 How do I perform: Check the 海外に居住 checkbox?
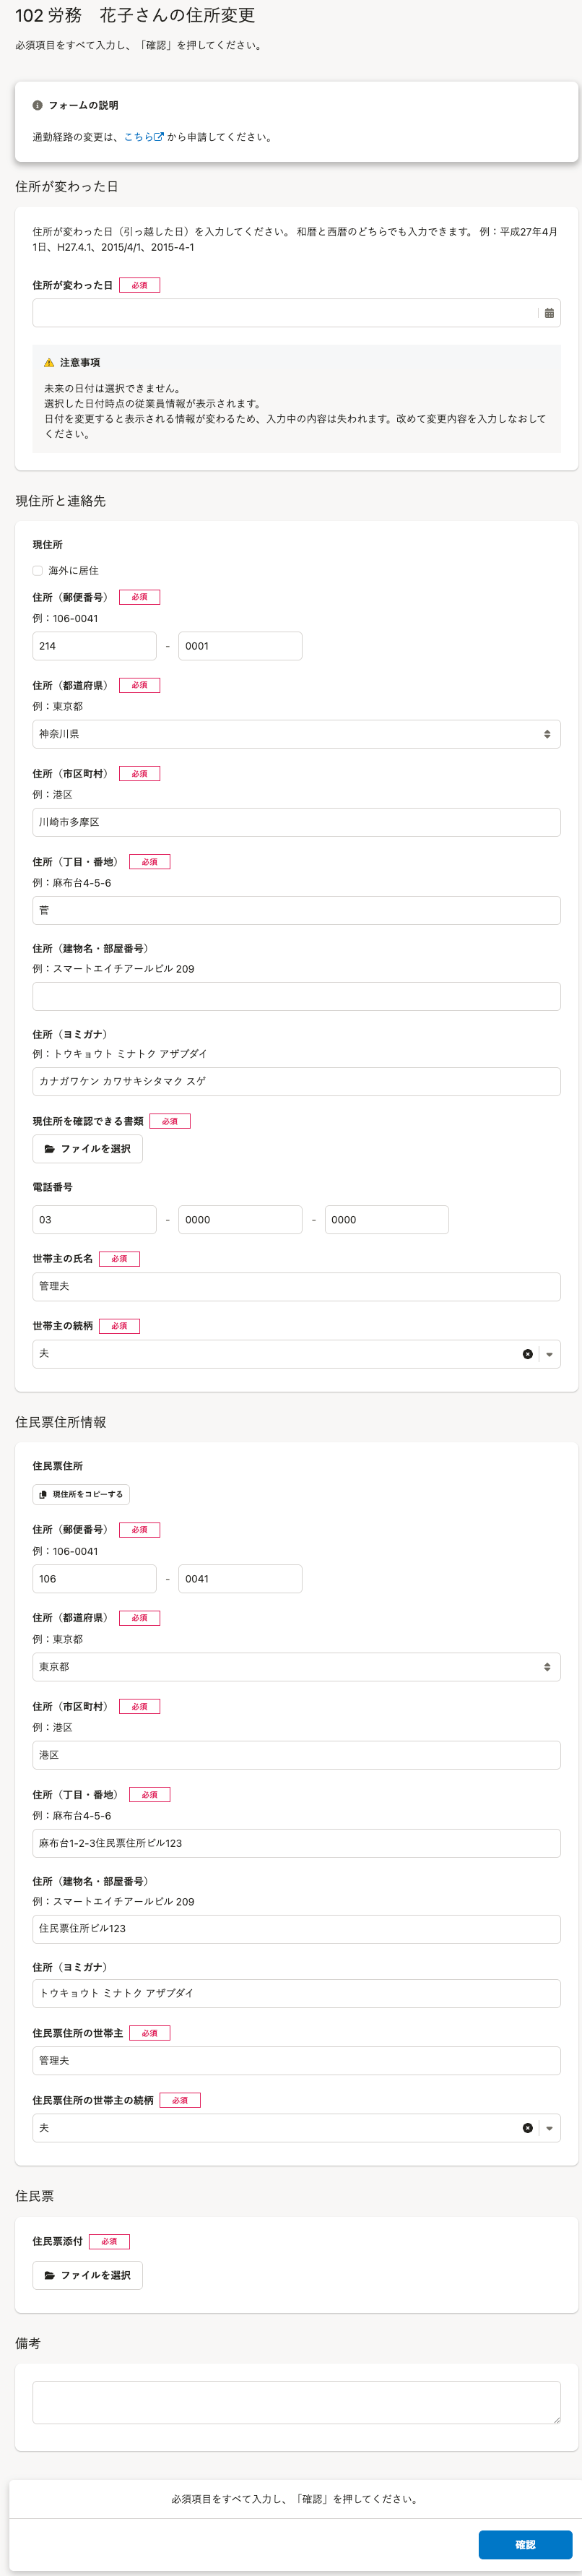pyautogui.click(x=38, y=571)
